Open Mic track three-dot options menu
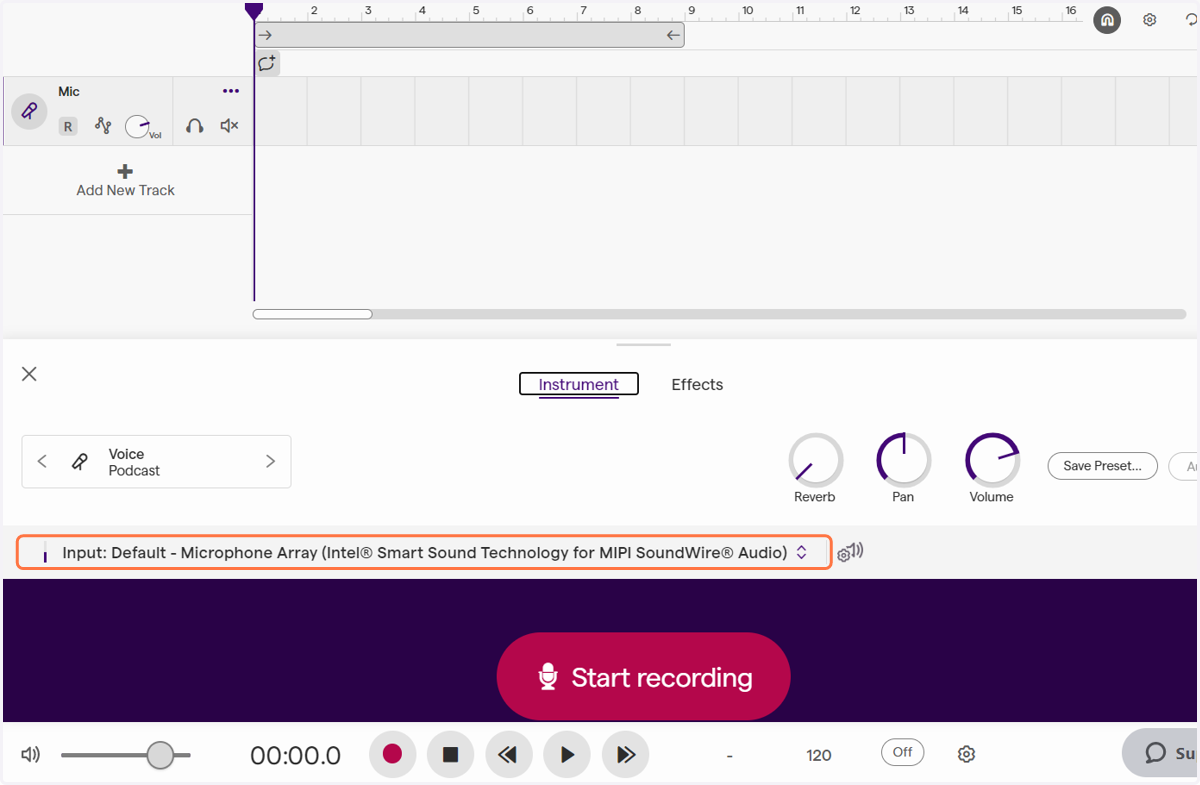This screenshot has width=1200, height=785. pos(231,91)
